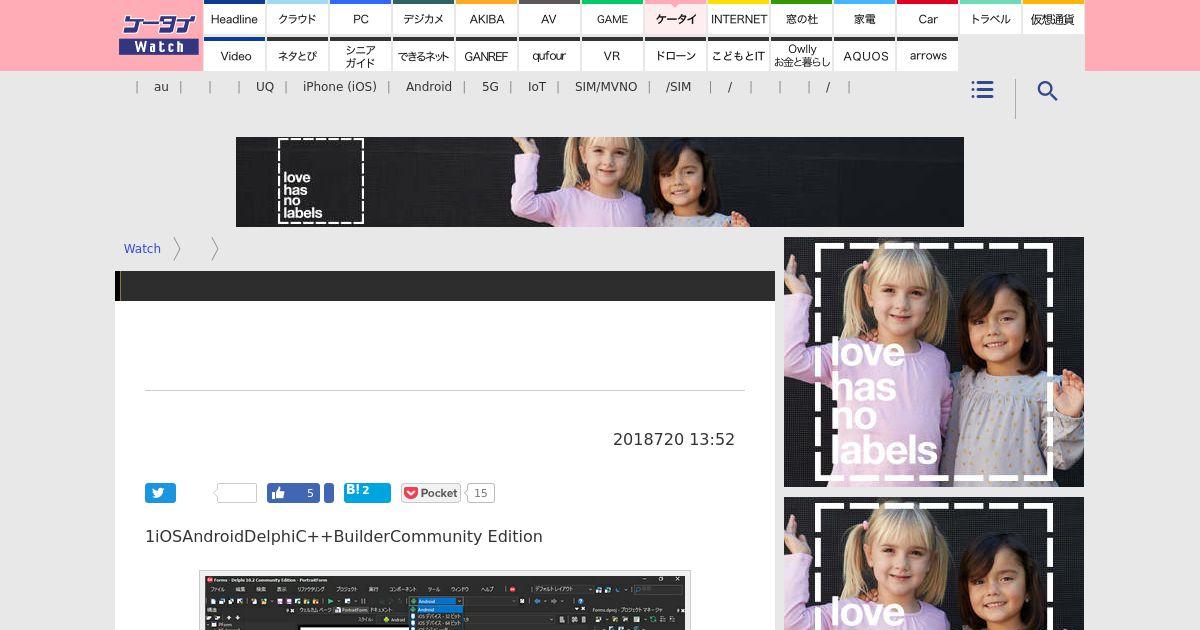Follow the /SIM category link
This screenshot has height=630, width=1200.
(678, 87)
